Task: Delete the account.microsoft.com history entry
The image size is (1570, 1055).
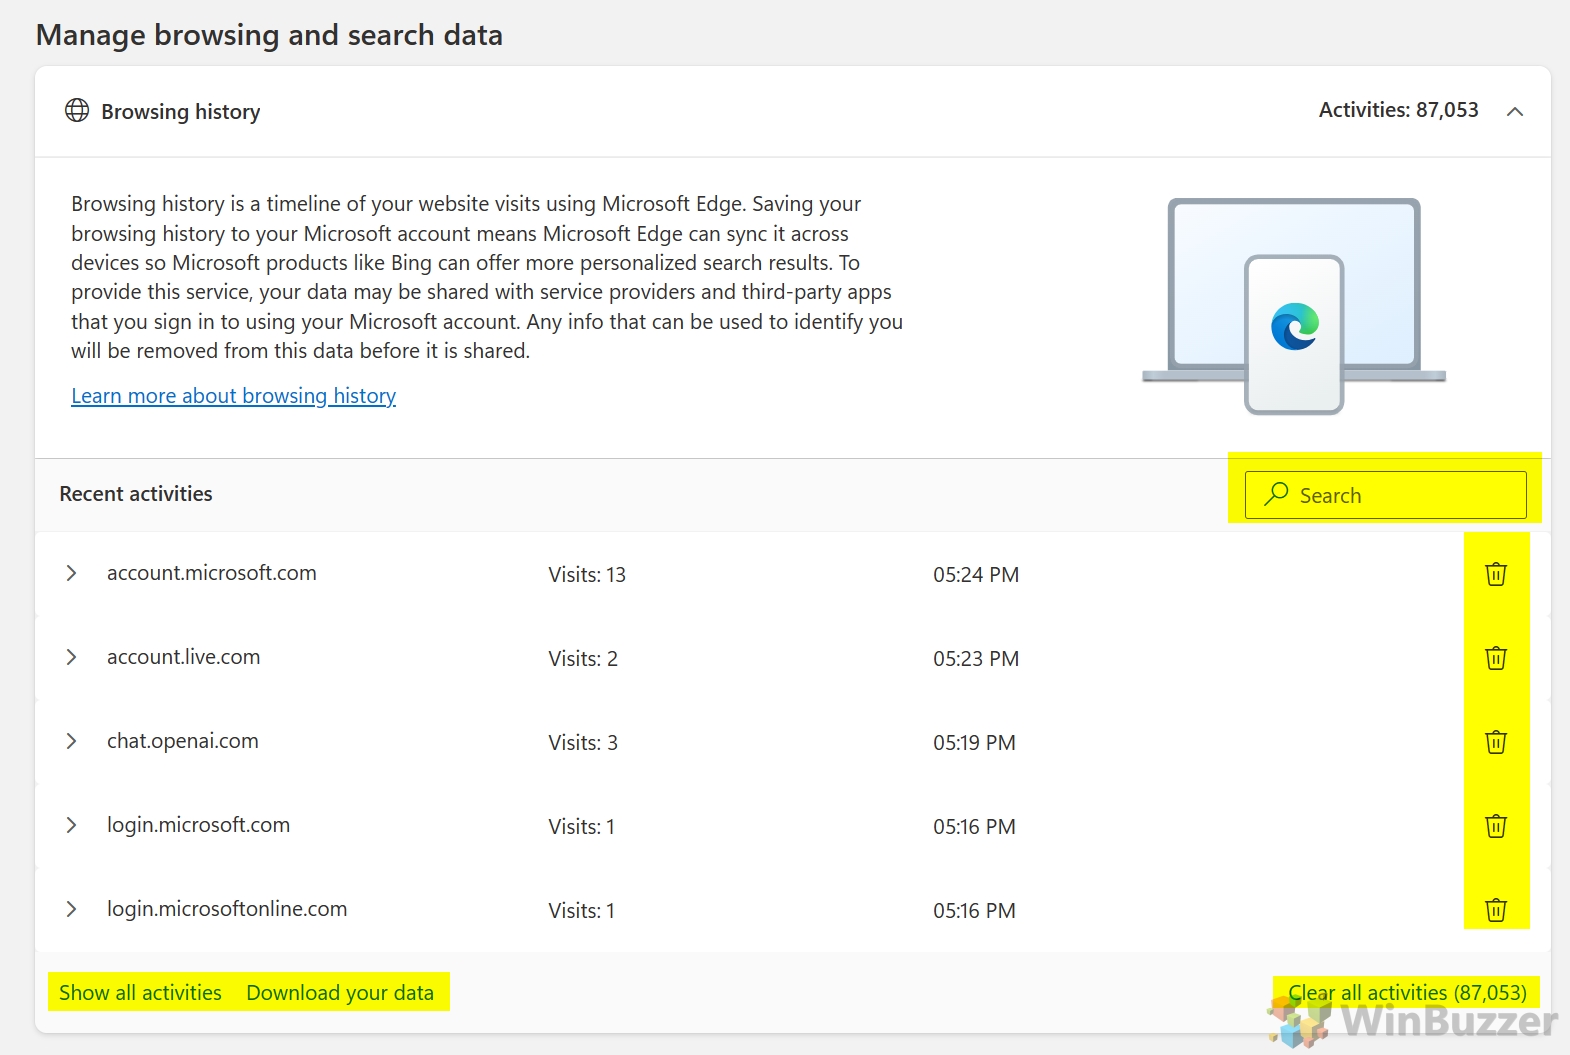Action: (x=1496, y=574)
